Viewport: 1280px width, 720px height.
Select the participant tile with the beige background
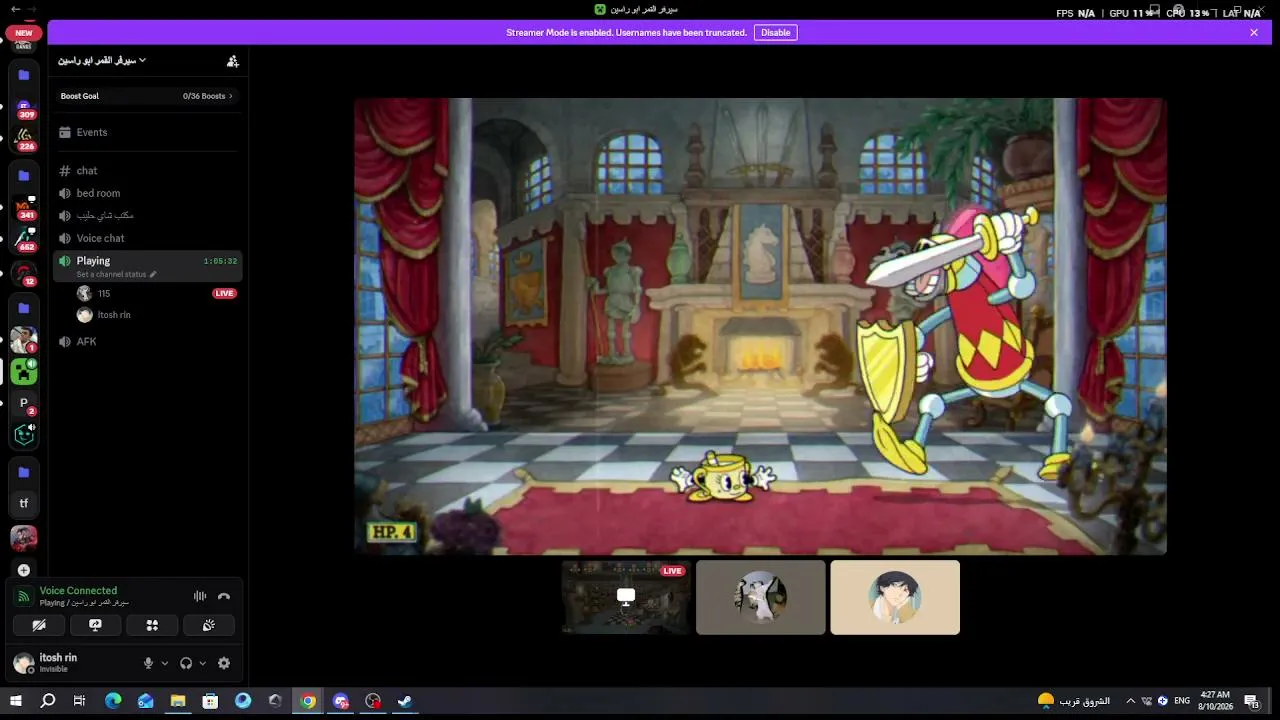(895, 597)
